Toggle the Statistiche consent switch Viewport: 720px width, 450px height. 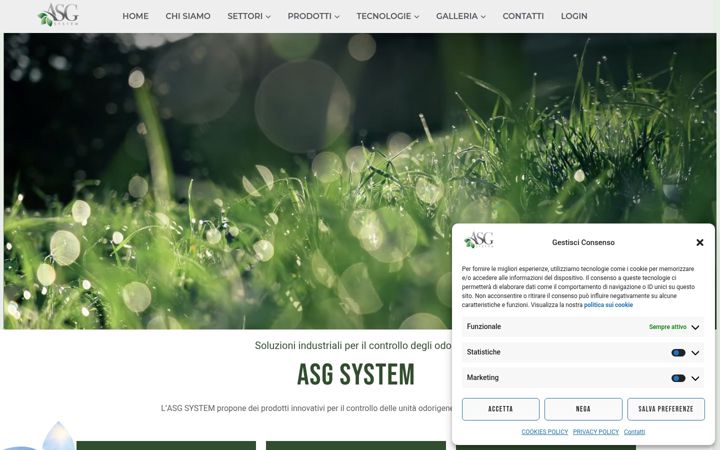click(x=678, y=353)
